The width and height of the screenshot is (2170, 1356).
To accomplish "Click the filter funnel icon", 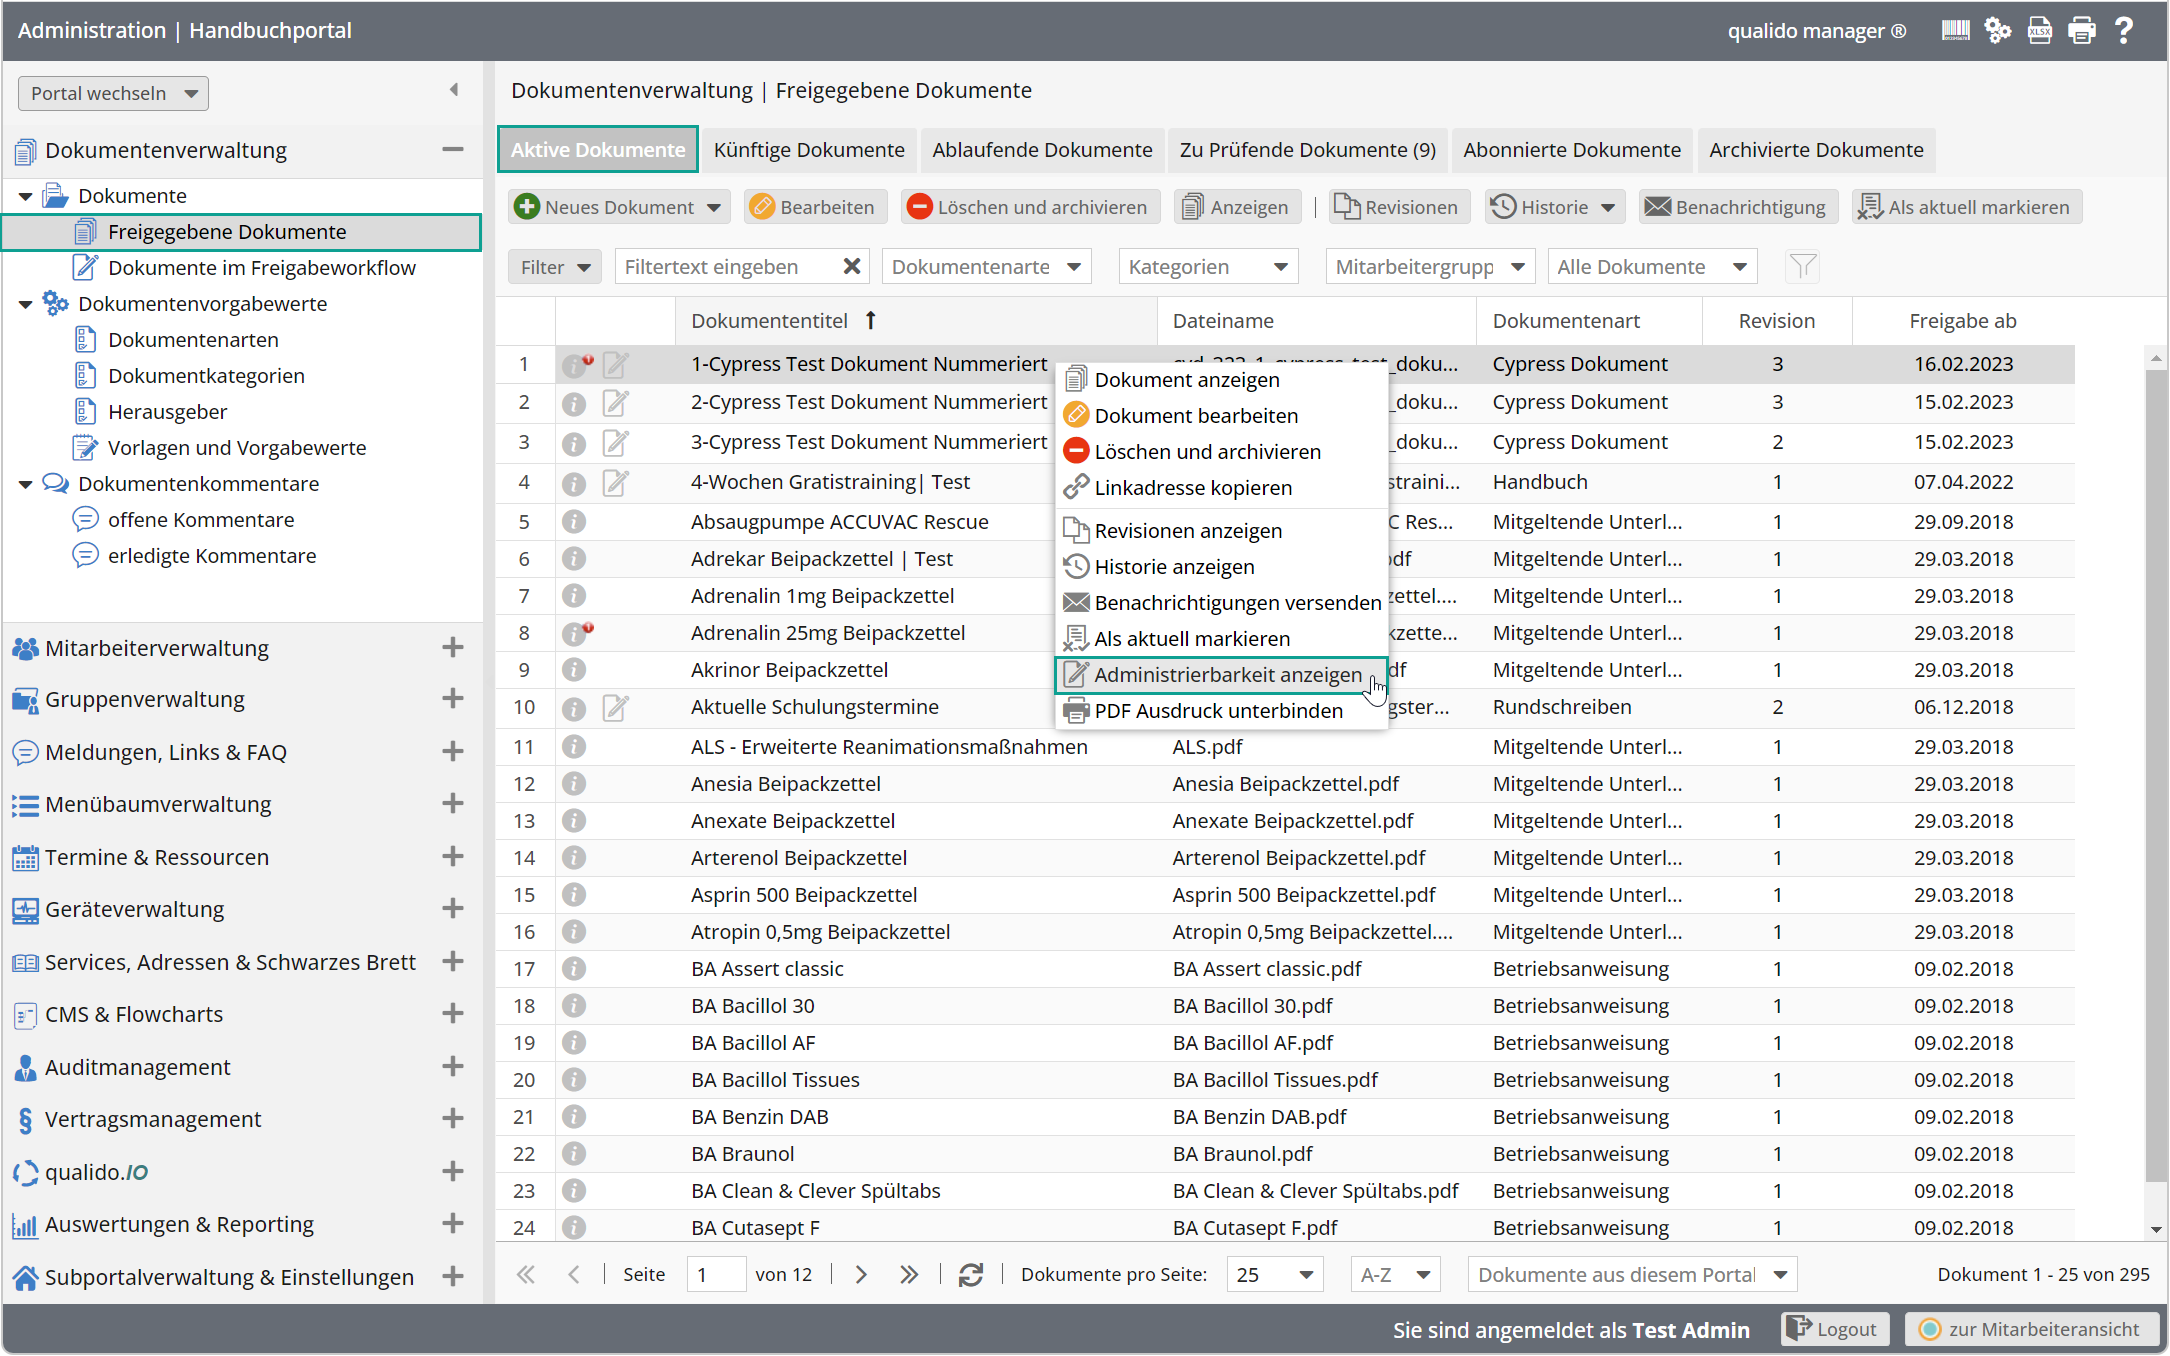I will (x=1802, y=267).
